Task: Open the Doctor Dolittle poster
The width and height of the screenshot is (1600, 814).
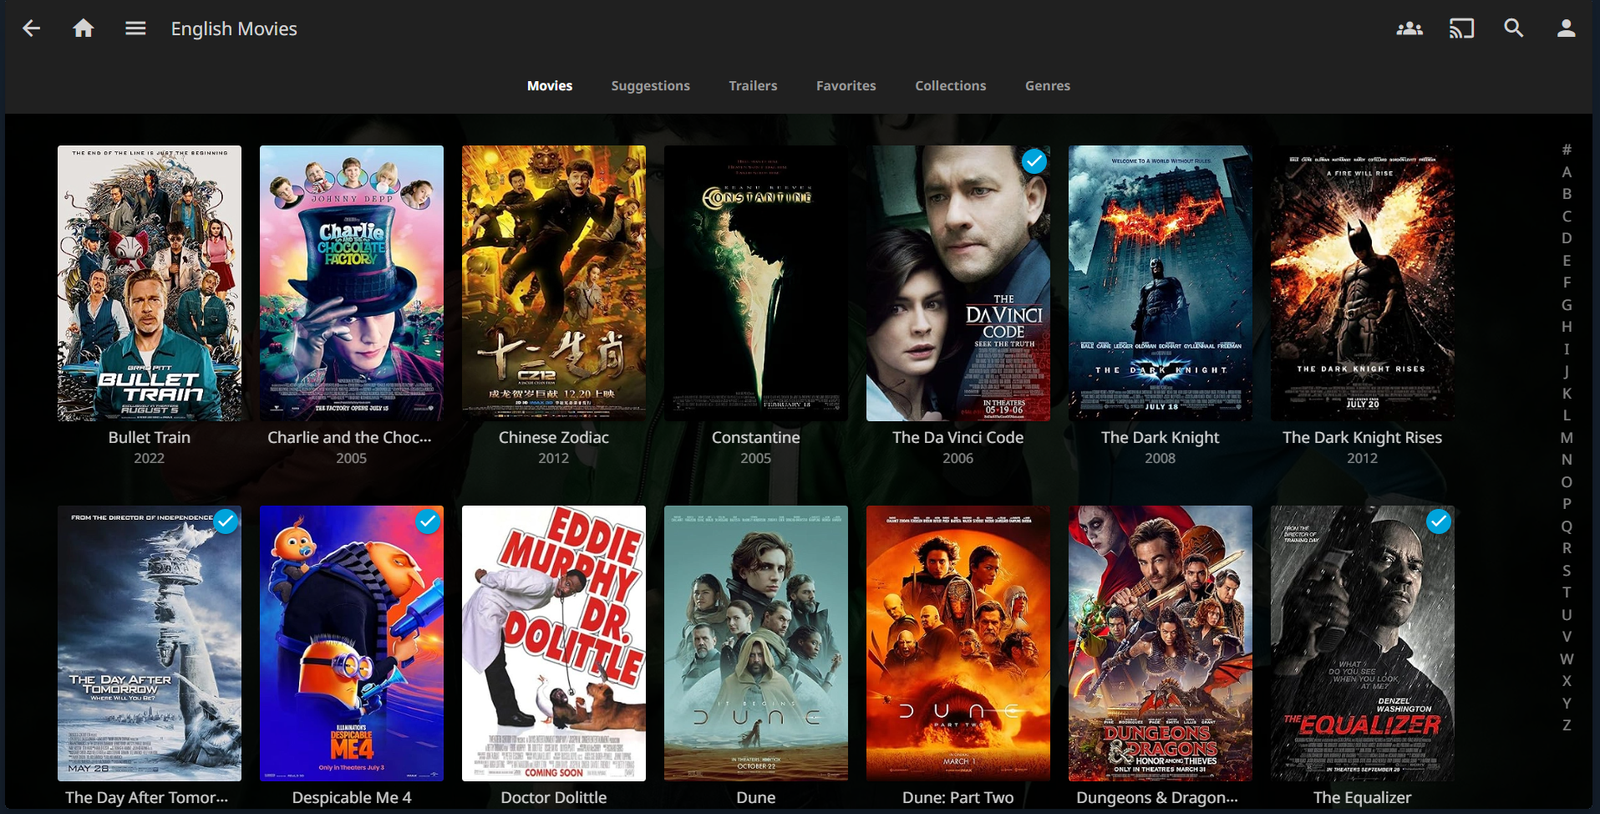Action: pyautogui.click(x=554, y=643)
